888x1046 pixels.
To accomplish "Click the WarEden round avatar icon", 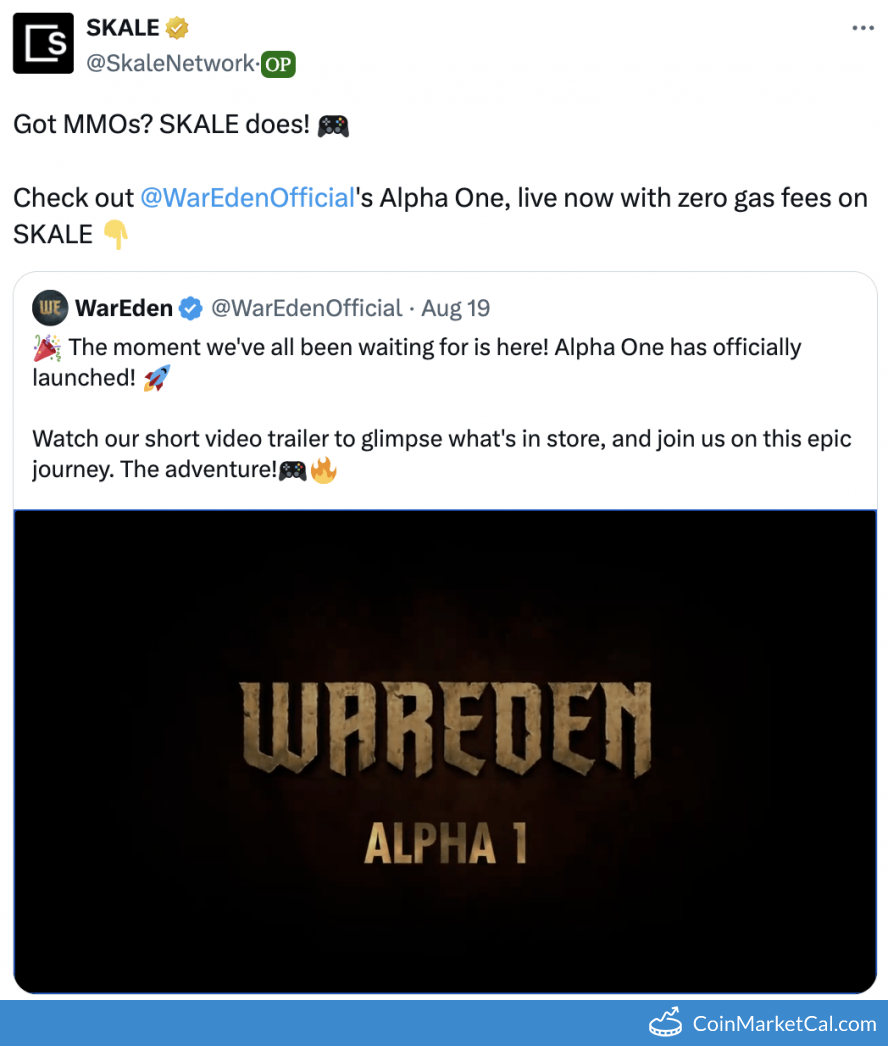I will pos(50,308).
